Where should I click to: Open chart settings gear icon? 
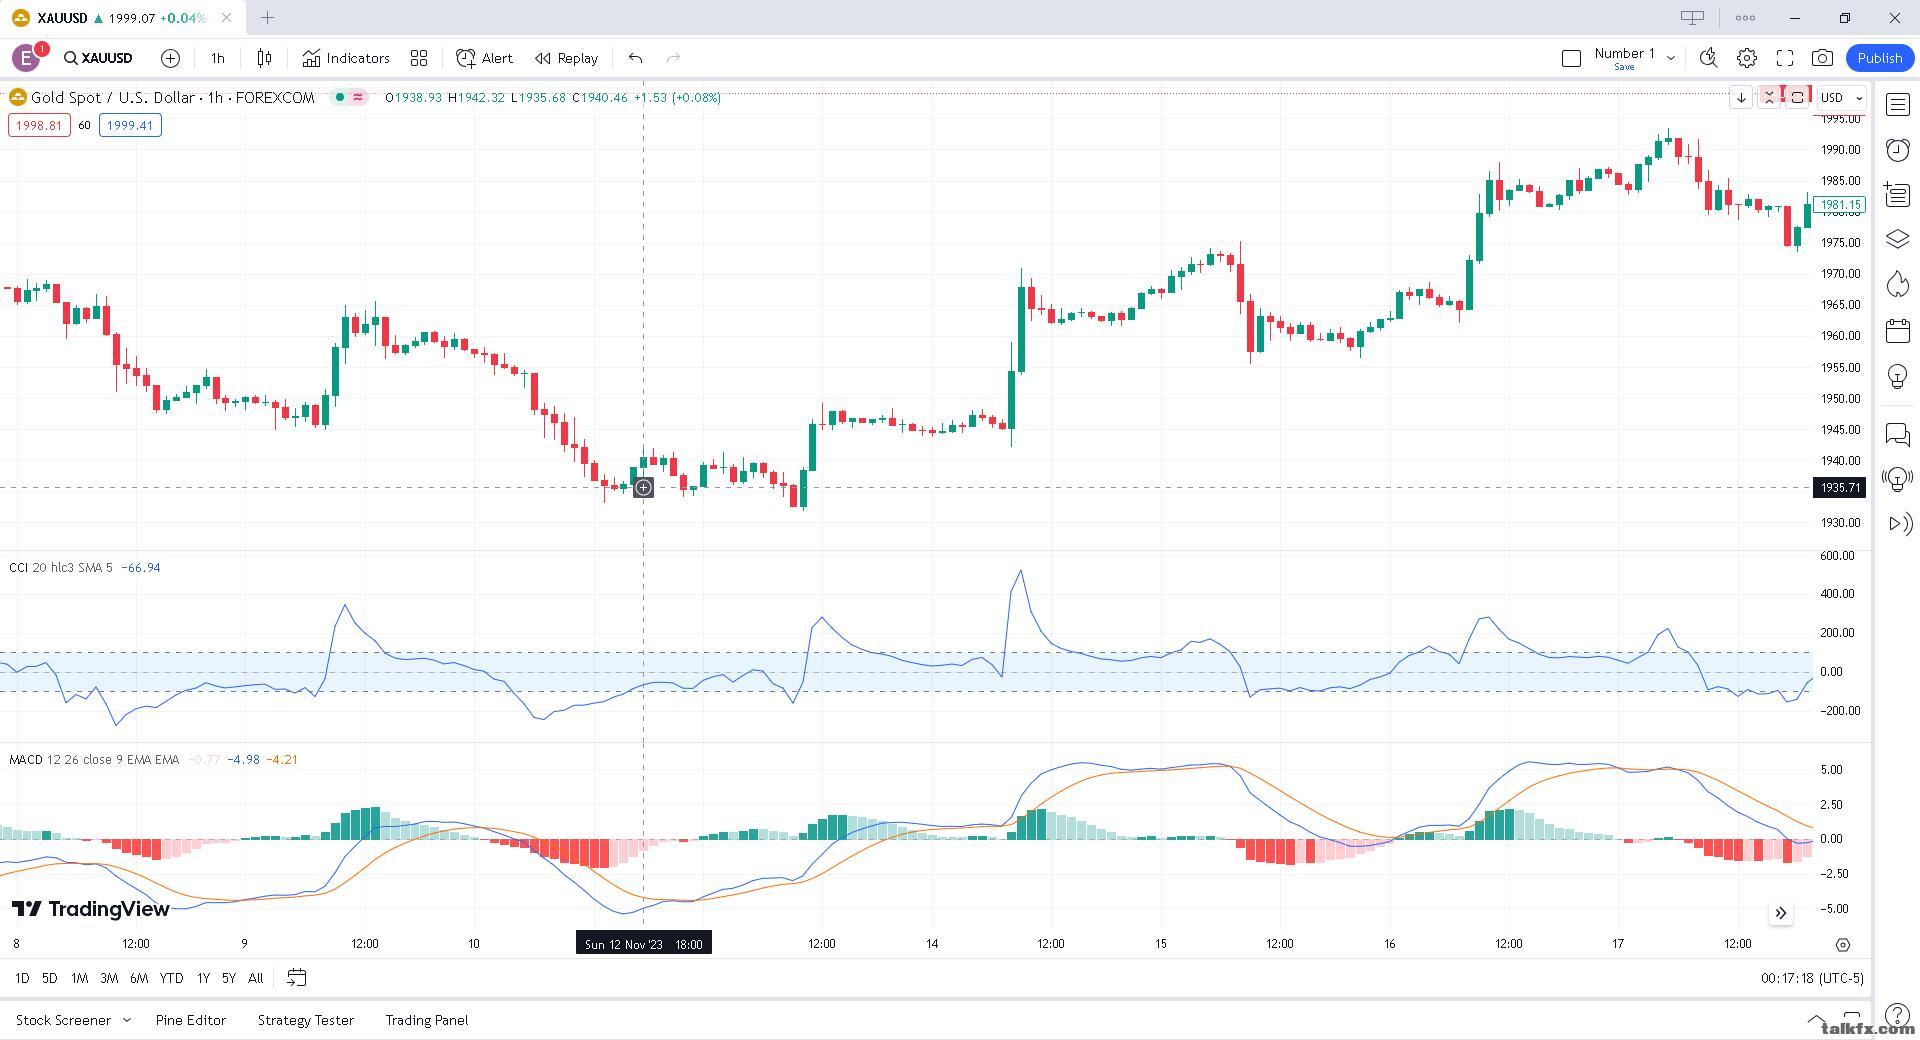1746,58
